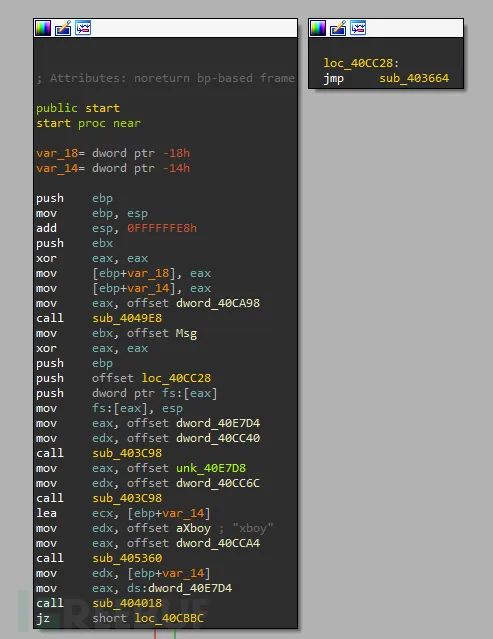This screenshot has height=639, width=493.
Task: Click the group nodes icon in loc_40CC28 node
Action: (x=358, y=28)
